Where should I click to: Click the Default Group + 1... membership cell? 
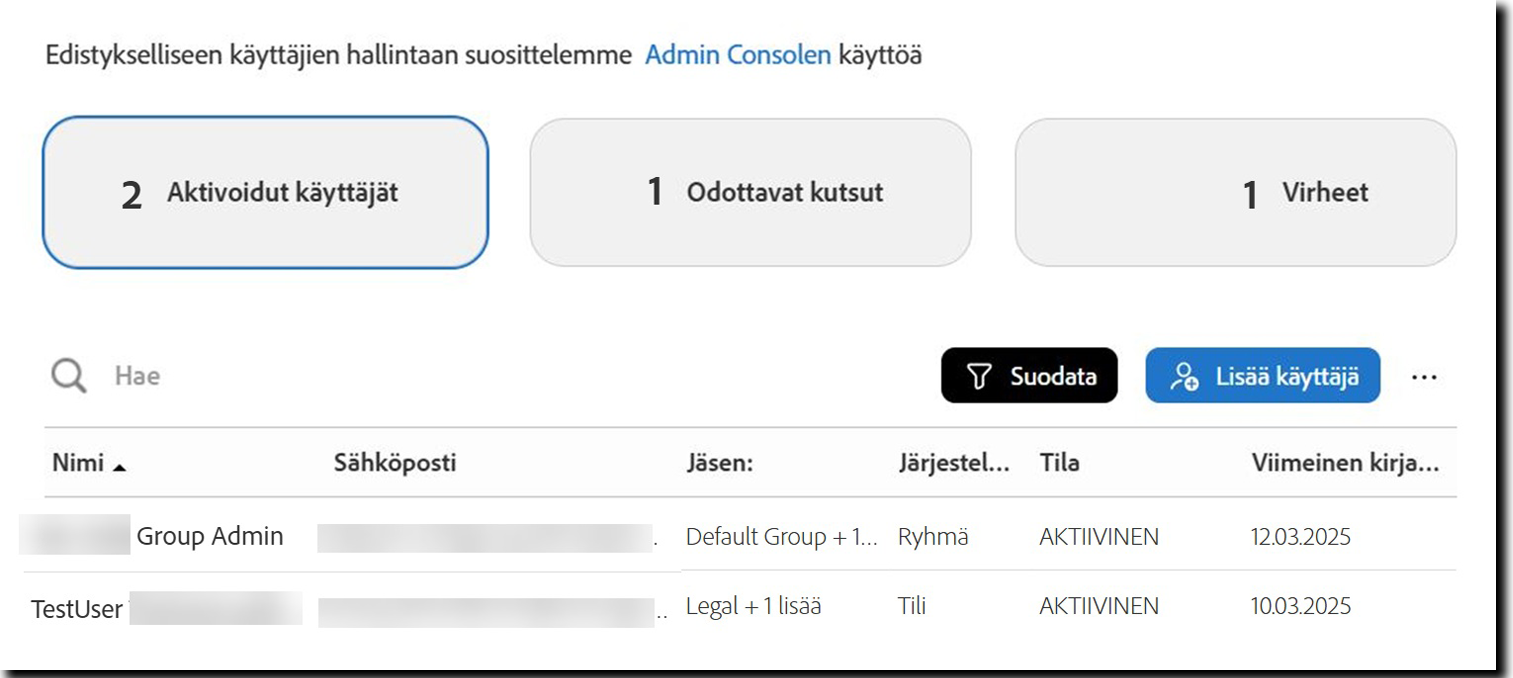pyautogui.click(x=781, y=537)
